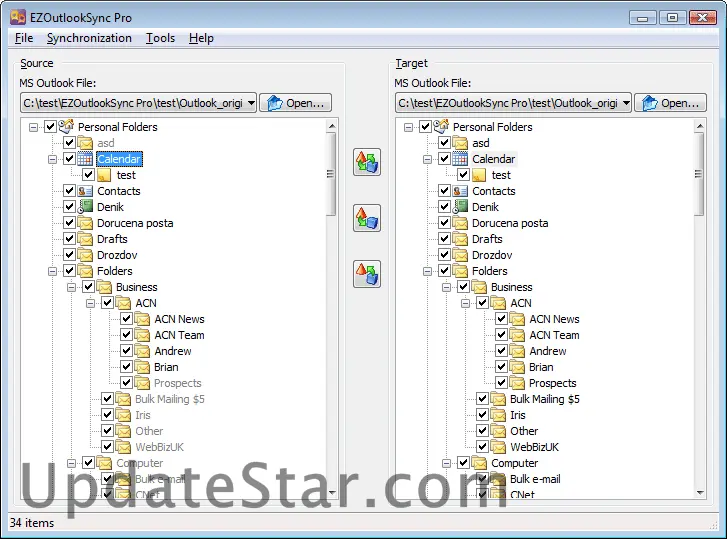Click the test note icon in Source tree
Image resolution: width=727 pixels, height=539 pixels.
(104, 175)
